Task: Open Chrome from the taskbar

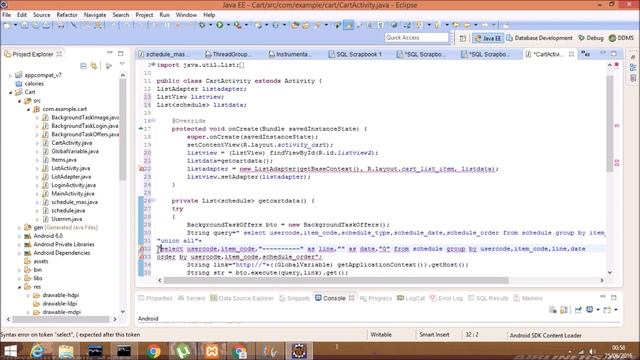Action: pos(154,351)
